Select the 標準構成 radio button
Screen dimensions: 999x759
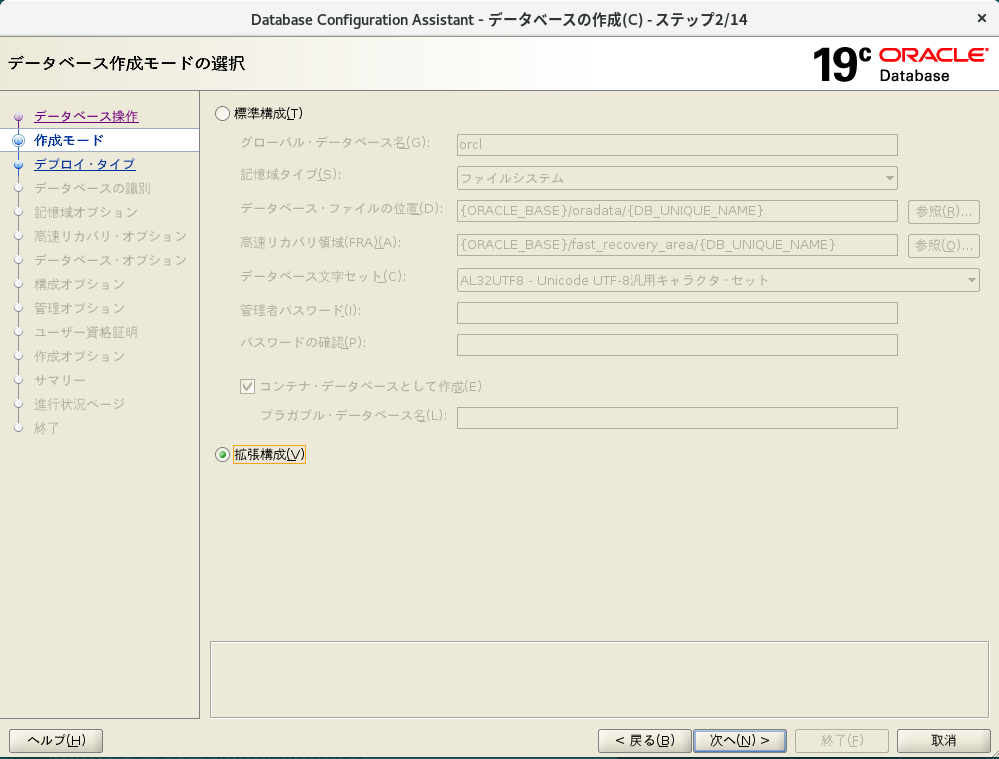(x=222, y=114)
